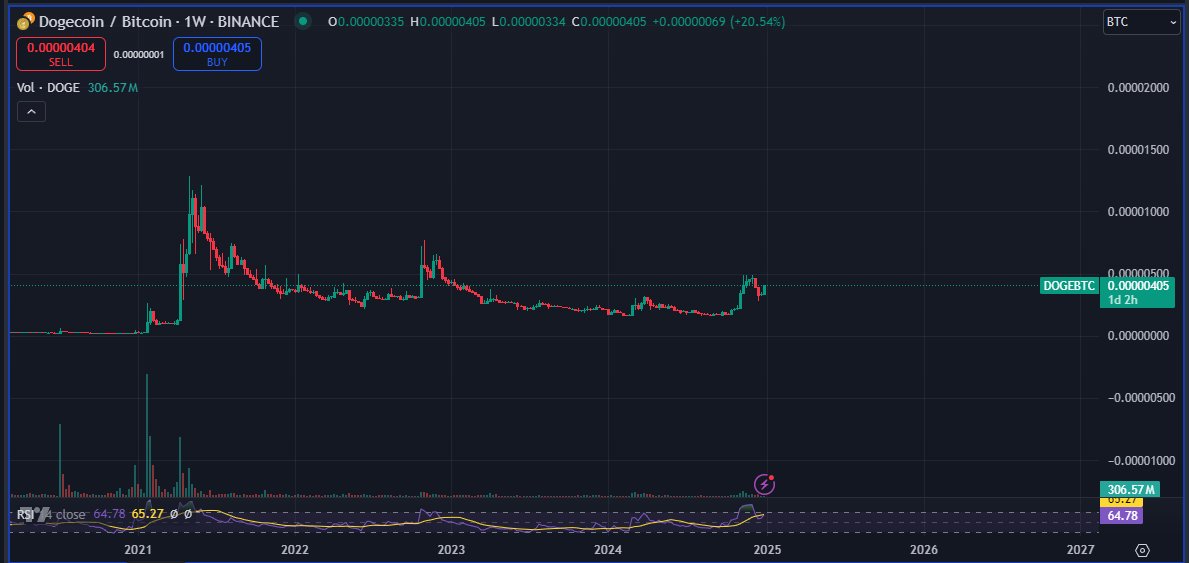This screenshot has width=1189, height=563.
Task: Click the yellow RSI moving average value 65.27
Action: pos(148,514)
